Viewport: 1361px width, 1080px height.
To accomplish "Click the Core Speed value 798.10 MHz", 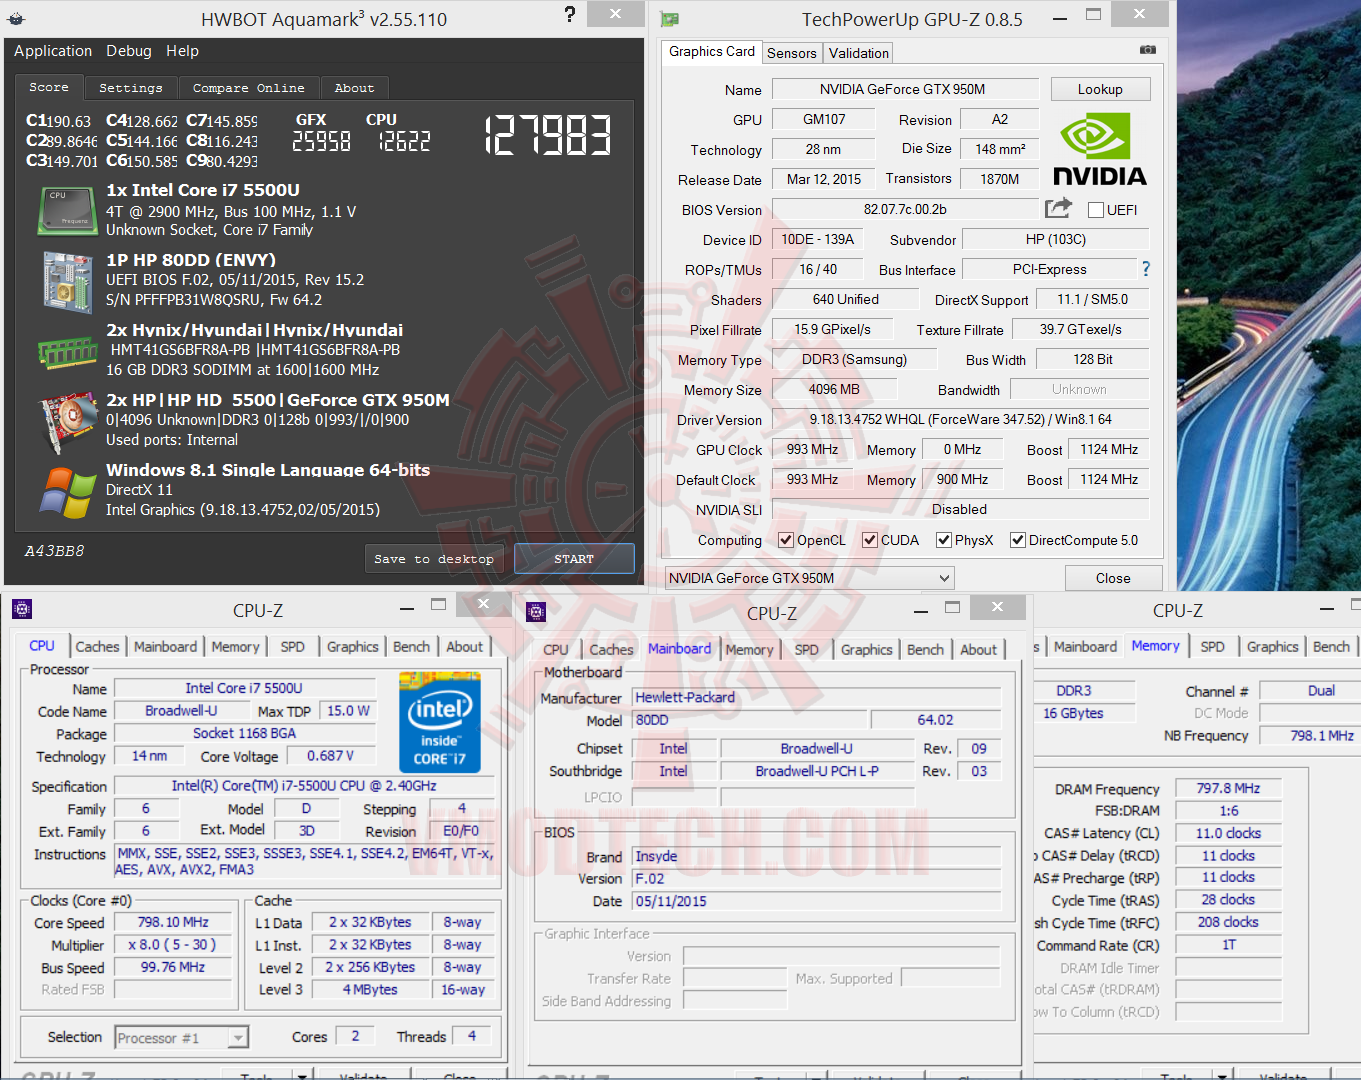I will point(173,922).
